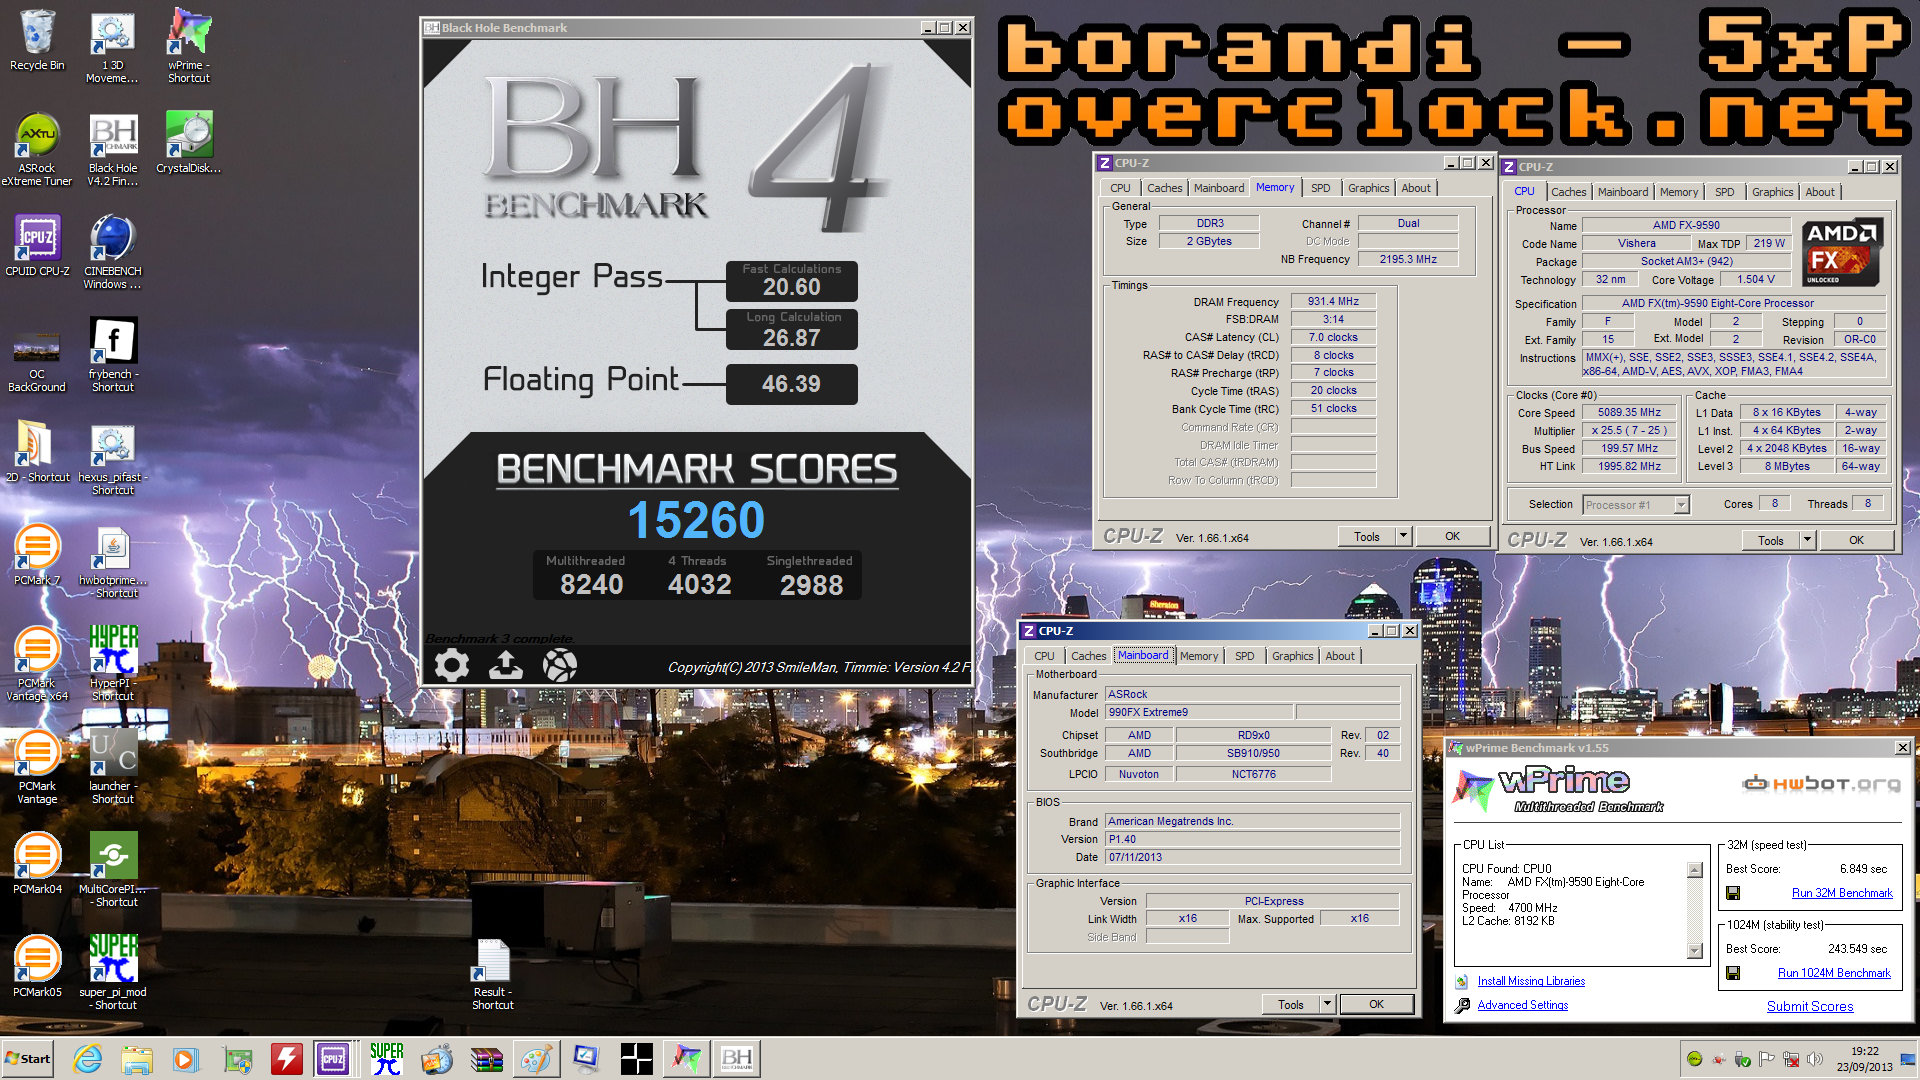Switch to Caches tab in CPU CPU-Z window
1920x1080 pixels.
(1568, 192)
